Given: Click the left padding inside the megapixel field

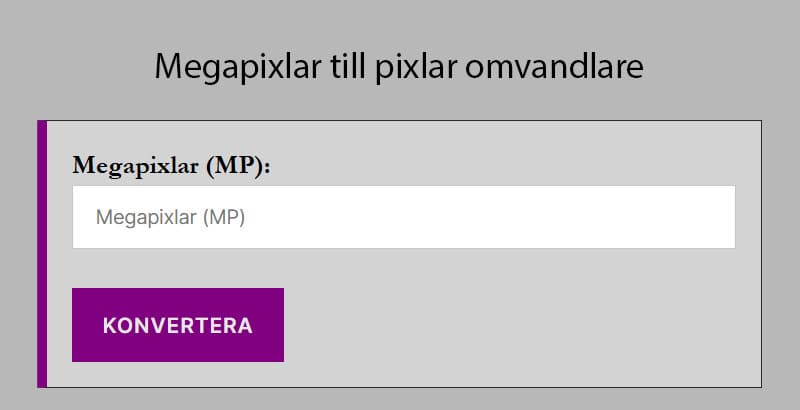Looking at the screenshot, I should click(83, 217).
